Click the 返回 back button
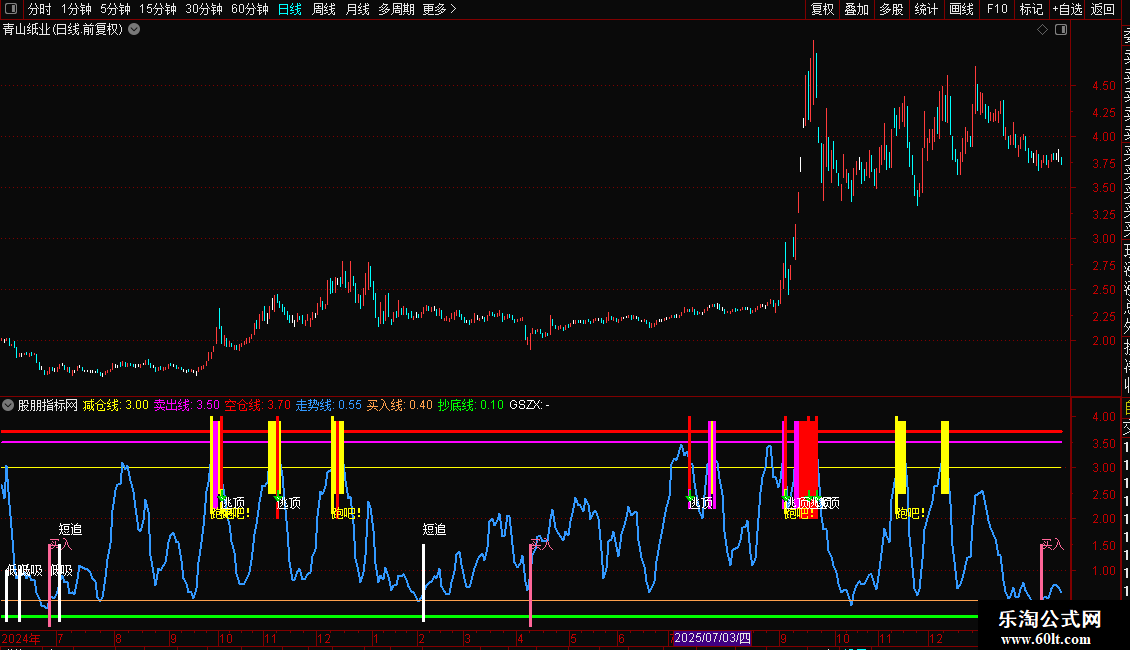 [1103, 9]
